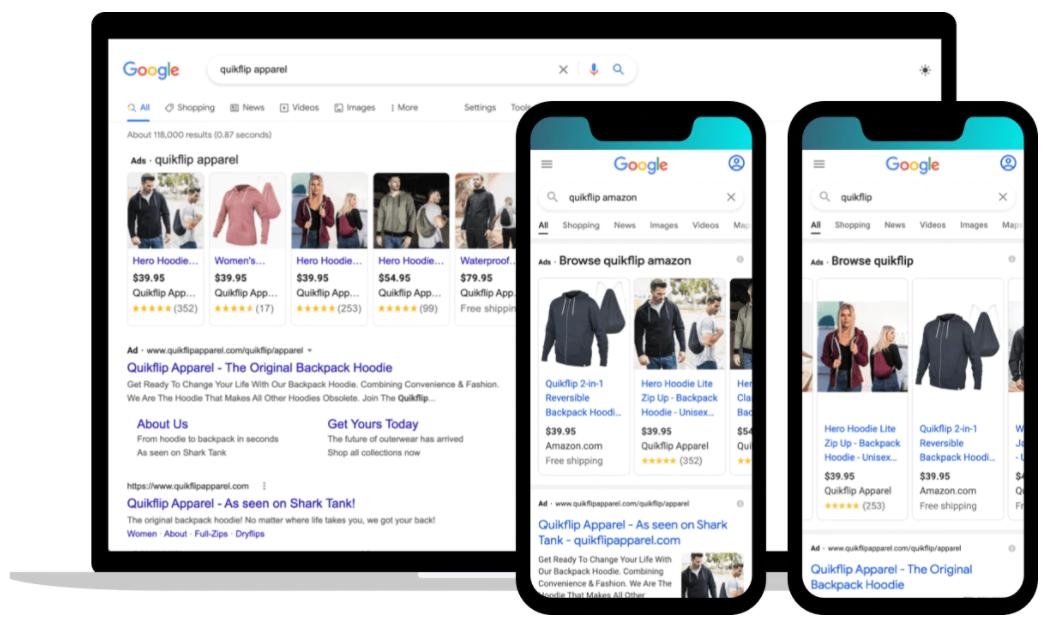Open the pink Women's hoodie product image
The height and width of the screenshot is (624, 1059).
point(247,211)
